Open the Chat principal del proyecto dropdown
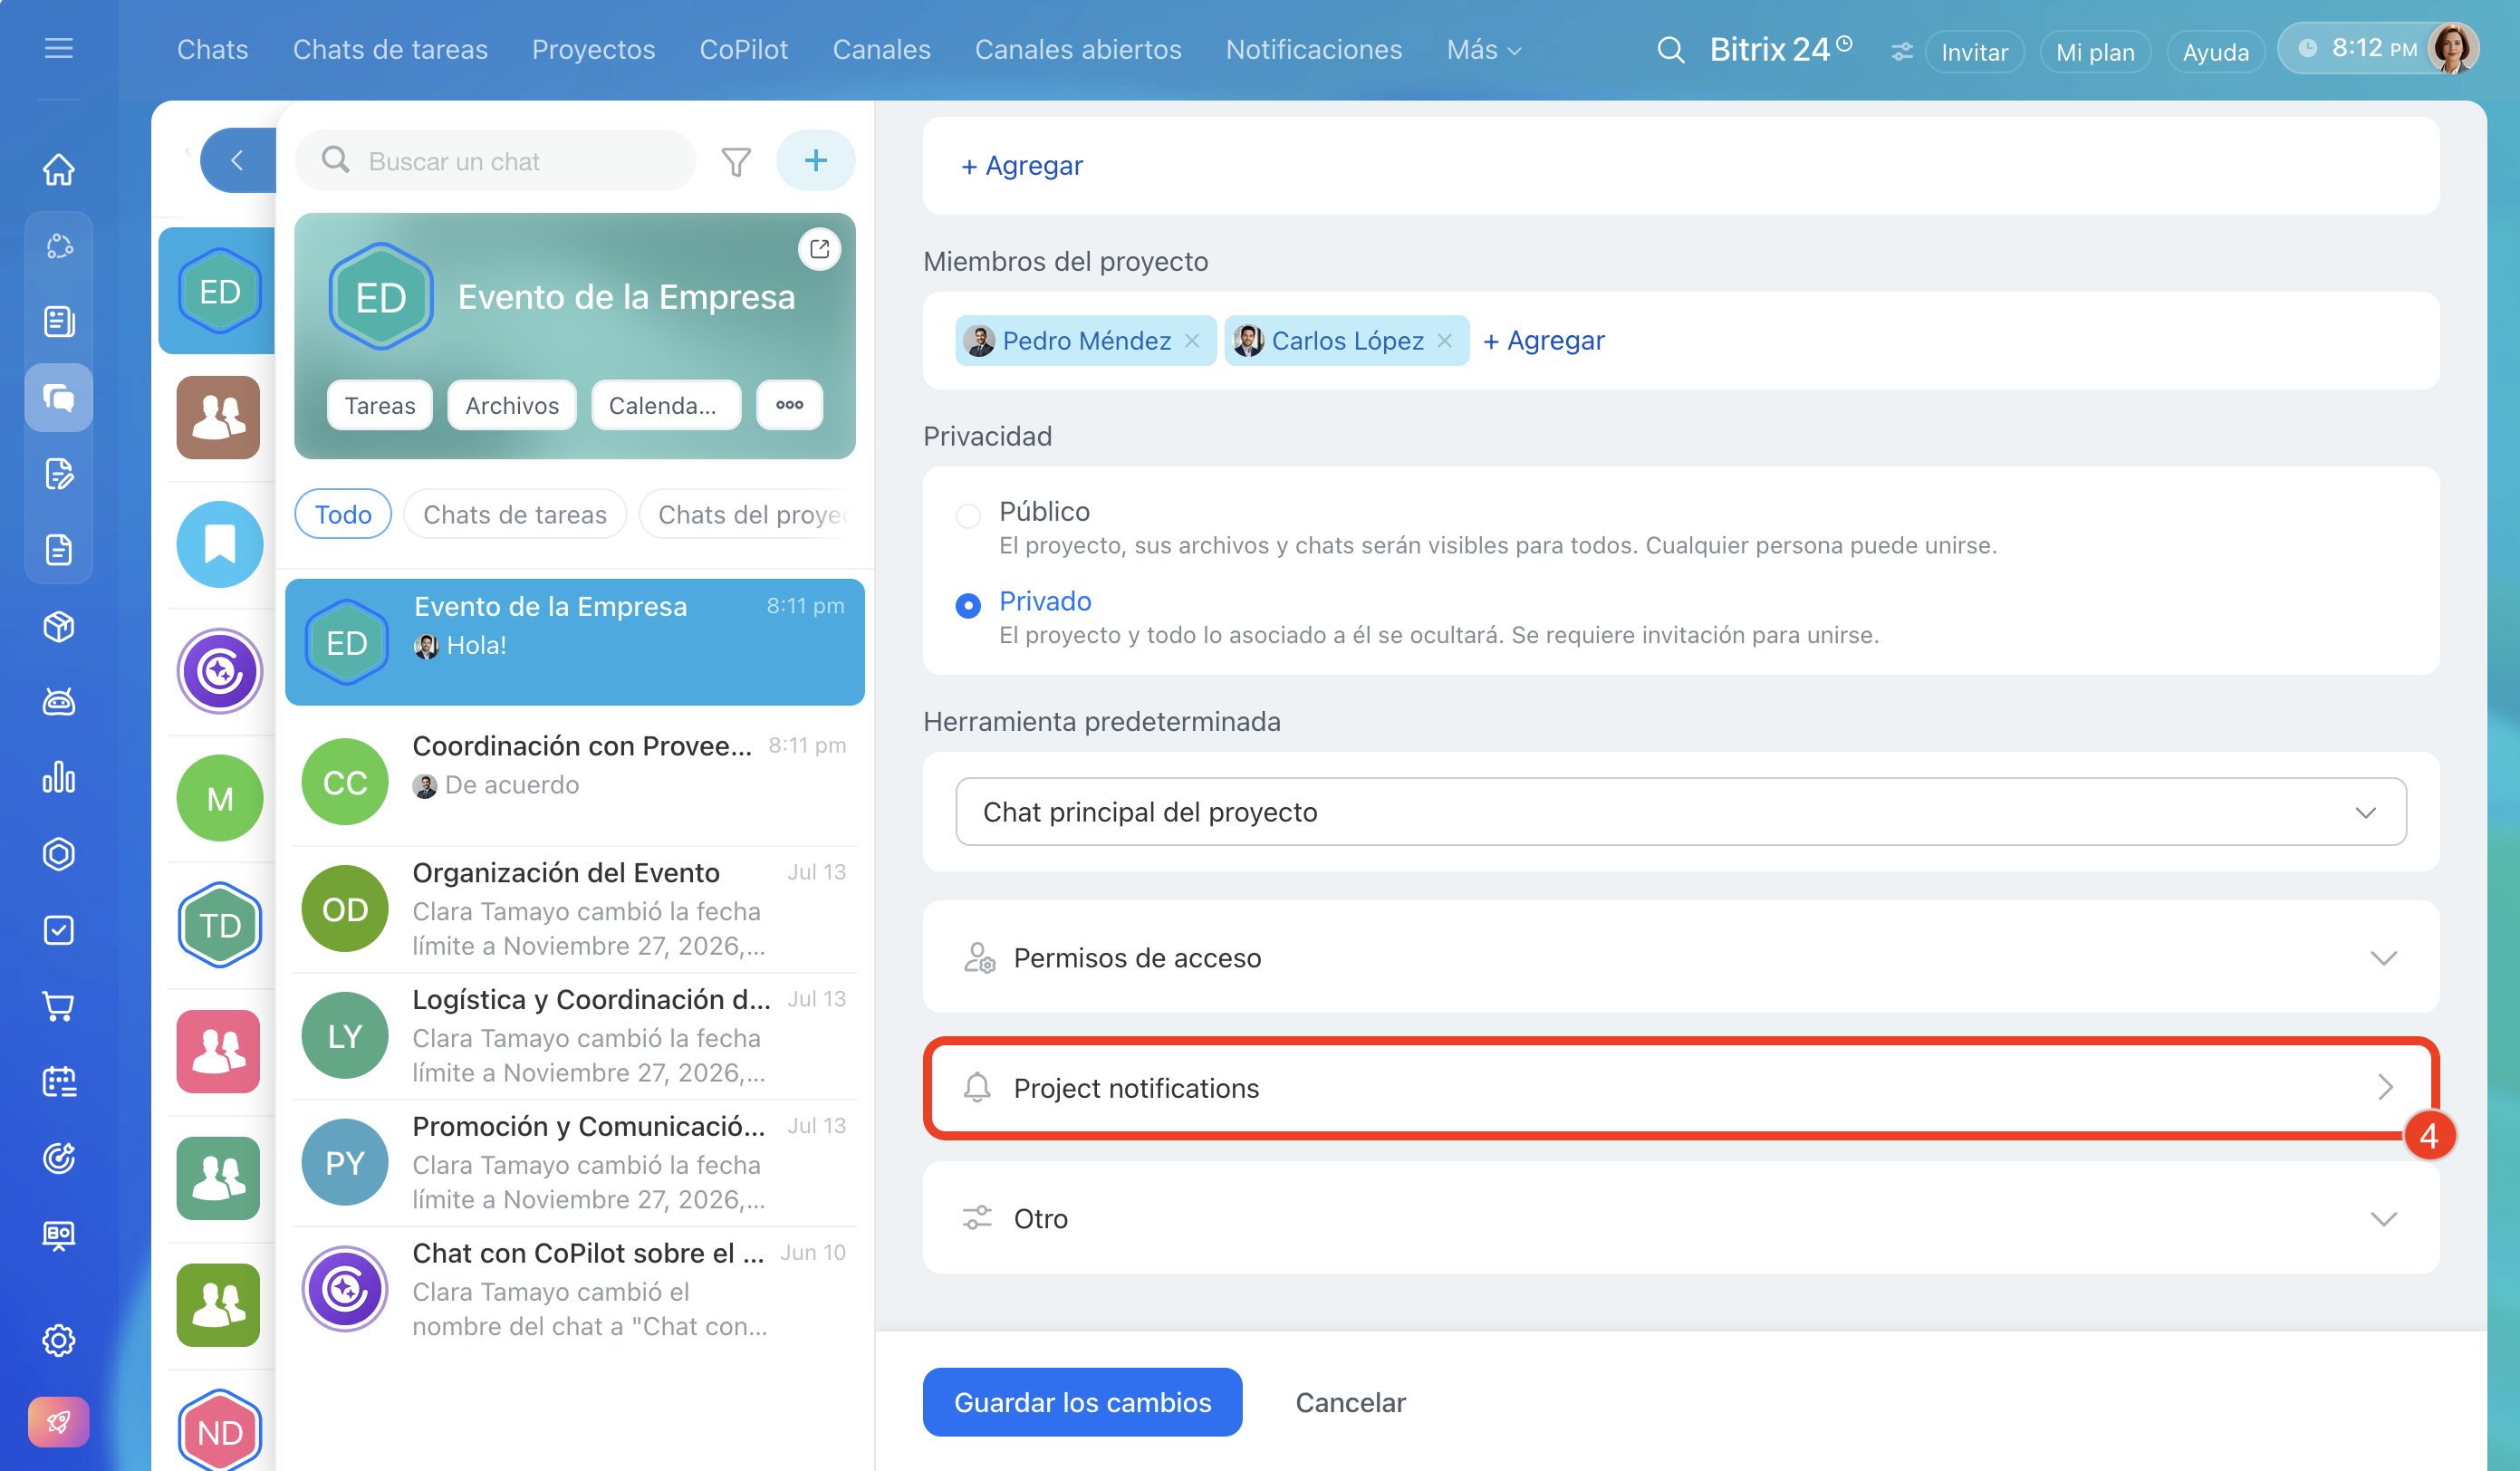 [1681, 812]
